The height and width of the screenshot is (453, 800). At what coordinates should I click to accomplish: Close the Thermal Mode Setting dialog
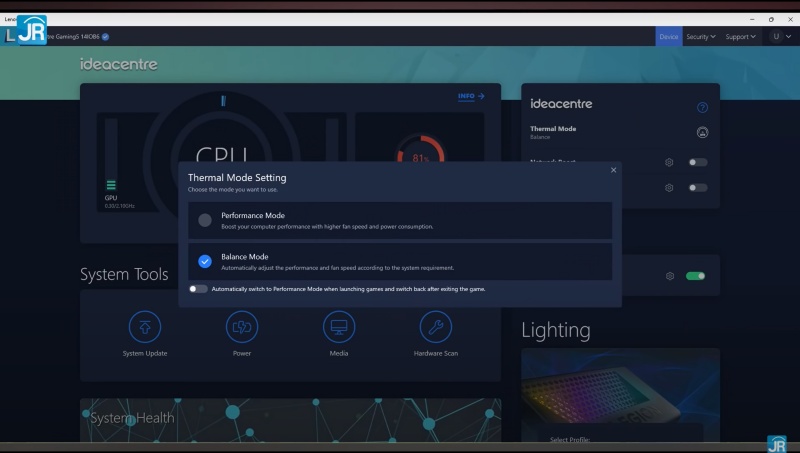tap(613, 170)
